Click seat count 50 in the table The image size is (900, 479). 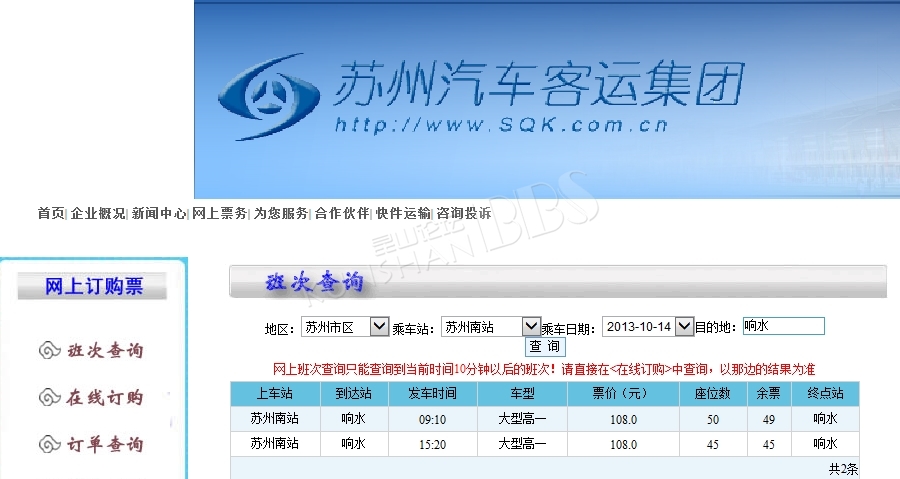tap(713, 419)
